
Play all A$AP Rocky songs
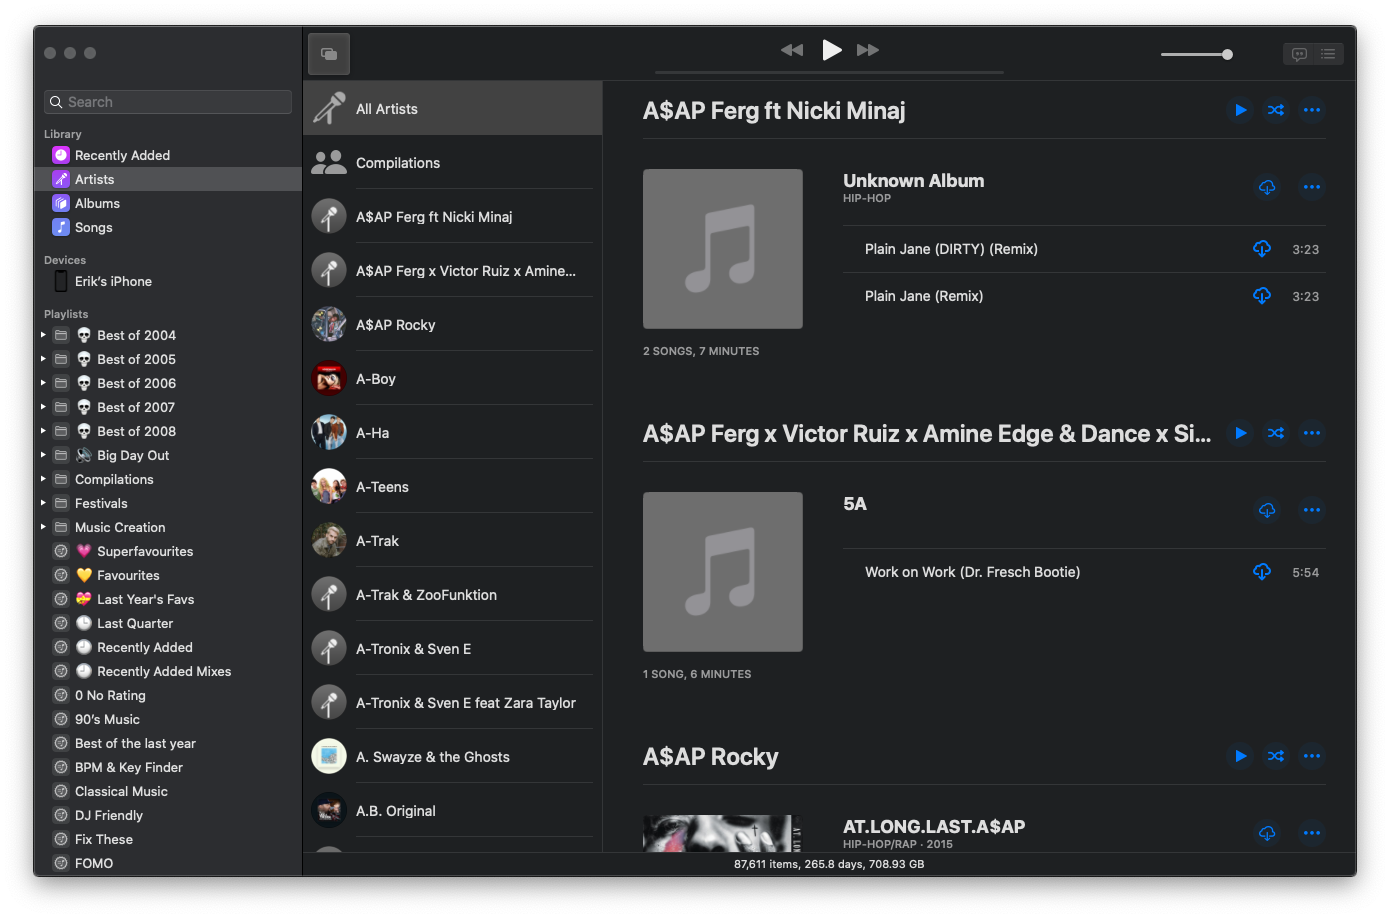[1240, 756]
